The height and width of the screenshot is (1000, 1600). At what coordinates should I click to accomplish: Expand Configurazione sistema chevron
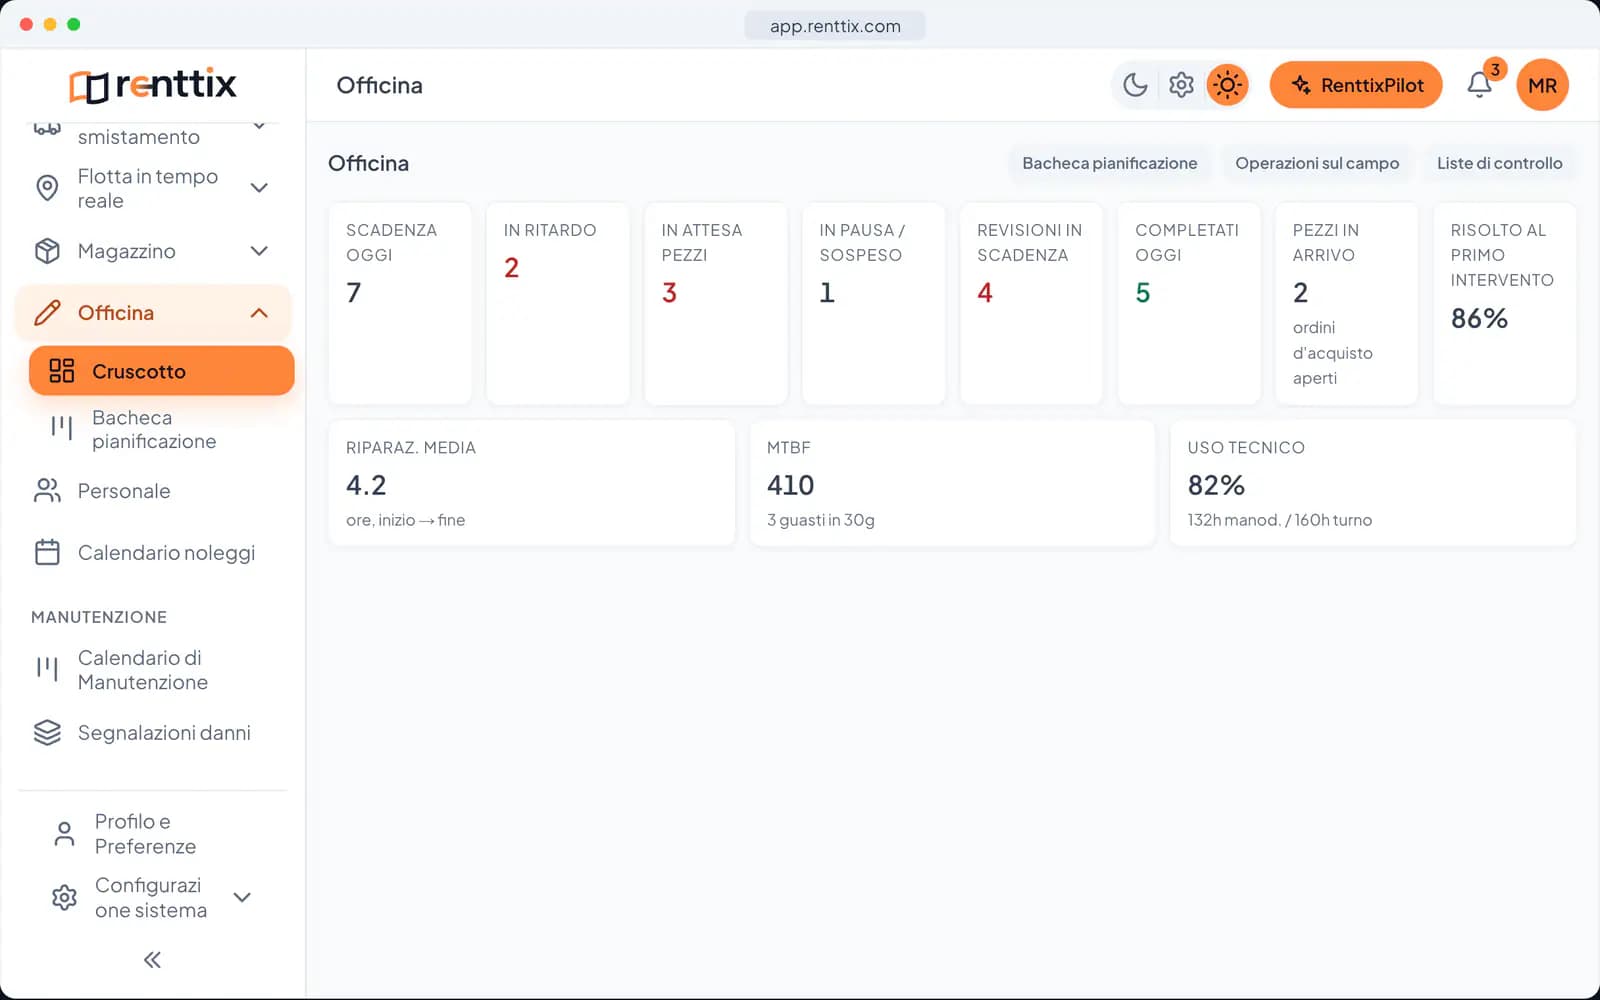[242, 897]
